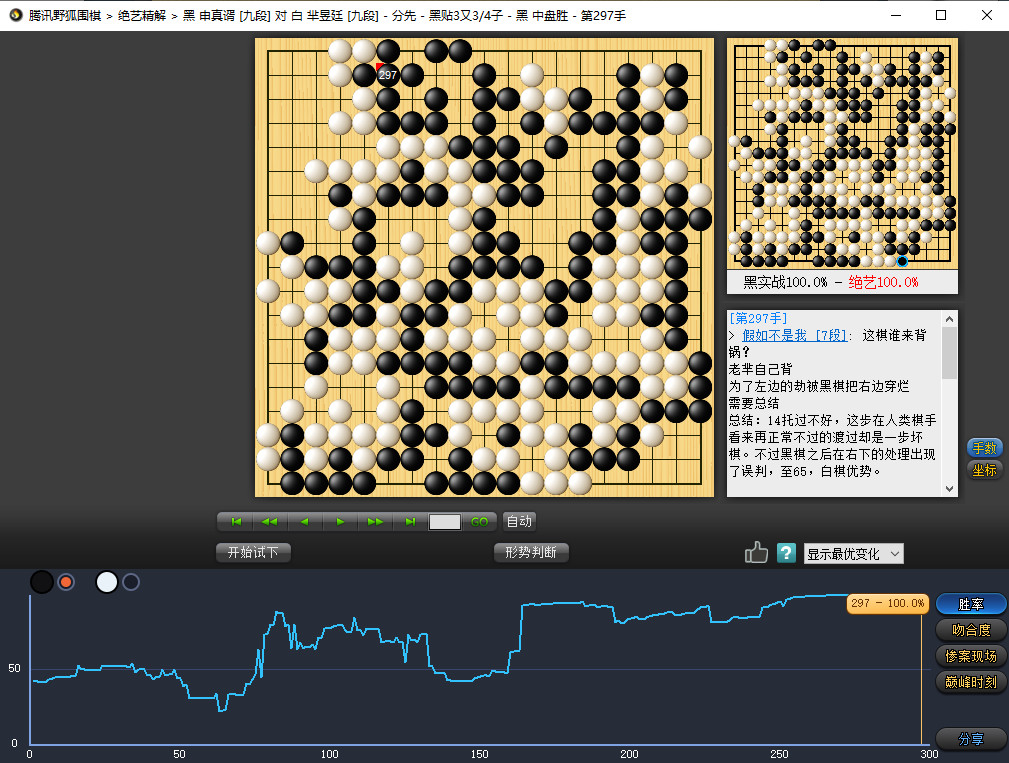Screen dimensions: 1009x763
Task: Toggle the 坐标 coordinates display
Action: (x=984, y=469)
